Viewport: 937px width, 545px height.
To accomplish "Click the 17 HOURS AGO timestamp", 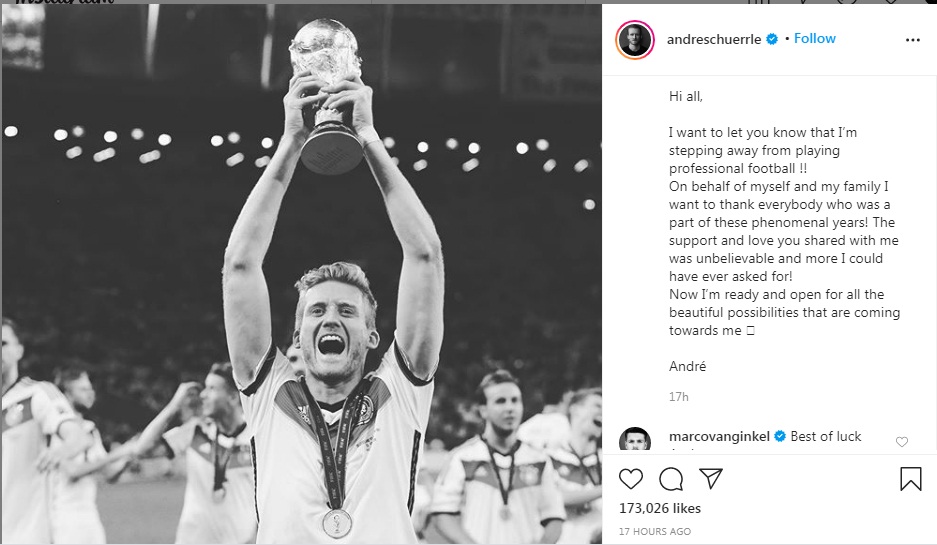I will point(653,530).
